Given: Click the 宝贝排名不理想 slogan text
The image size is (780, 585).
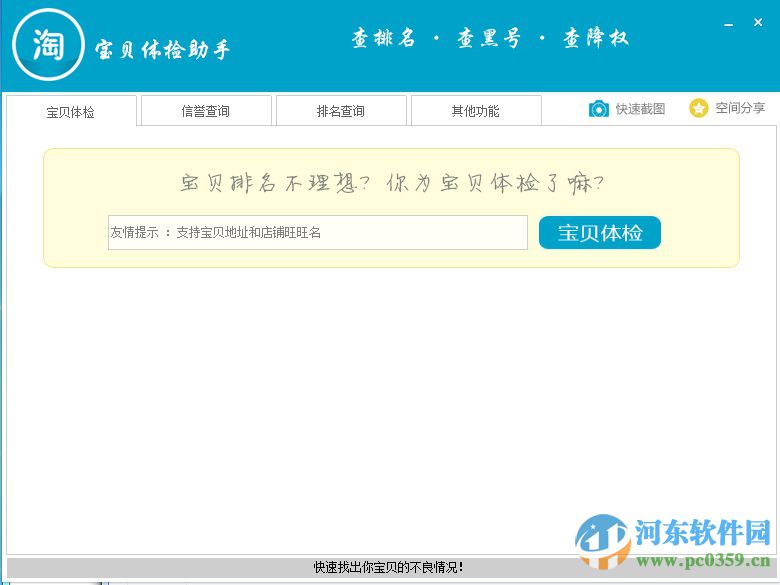Looking at the screenshot, I should [275, 183].
